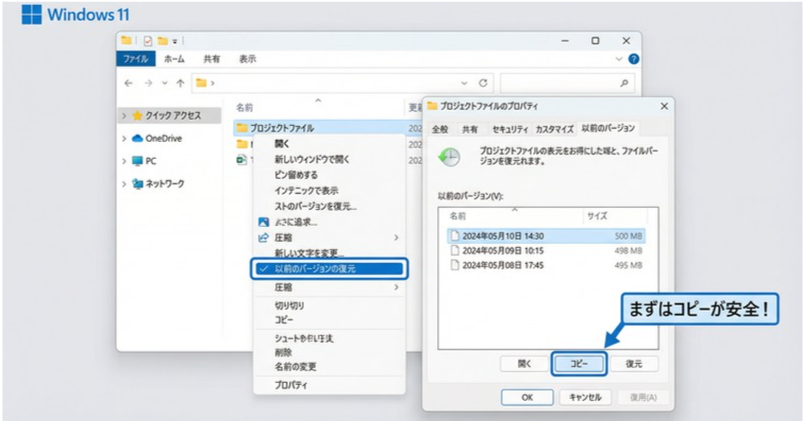Viewport: 804px width, 421px height.
Task: Click the up-directory arrow icon
Action: coord(180,83)
